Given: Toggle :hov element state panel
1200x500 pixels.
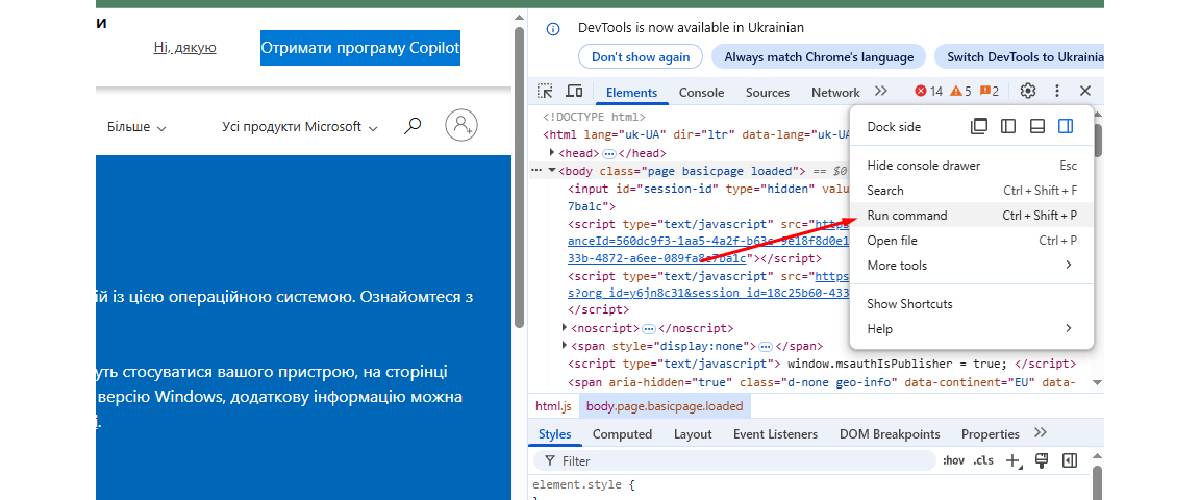Looking at the screenshot, I should pyautogui.click(x=954, y=461).
